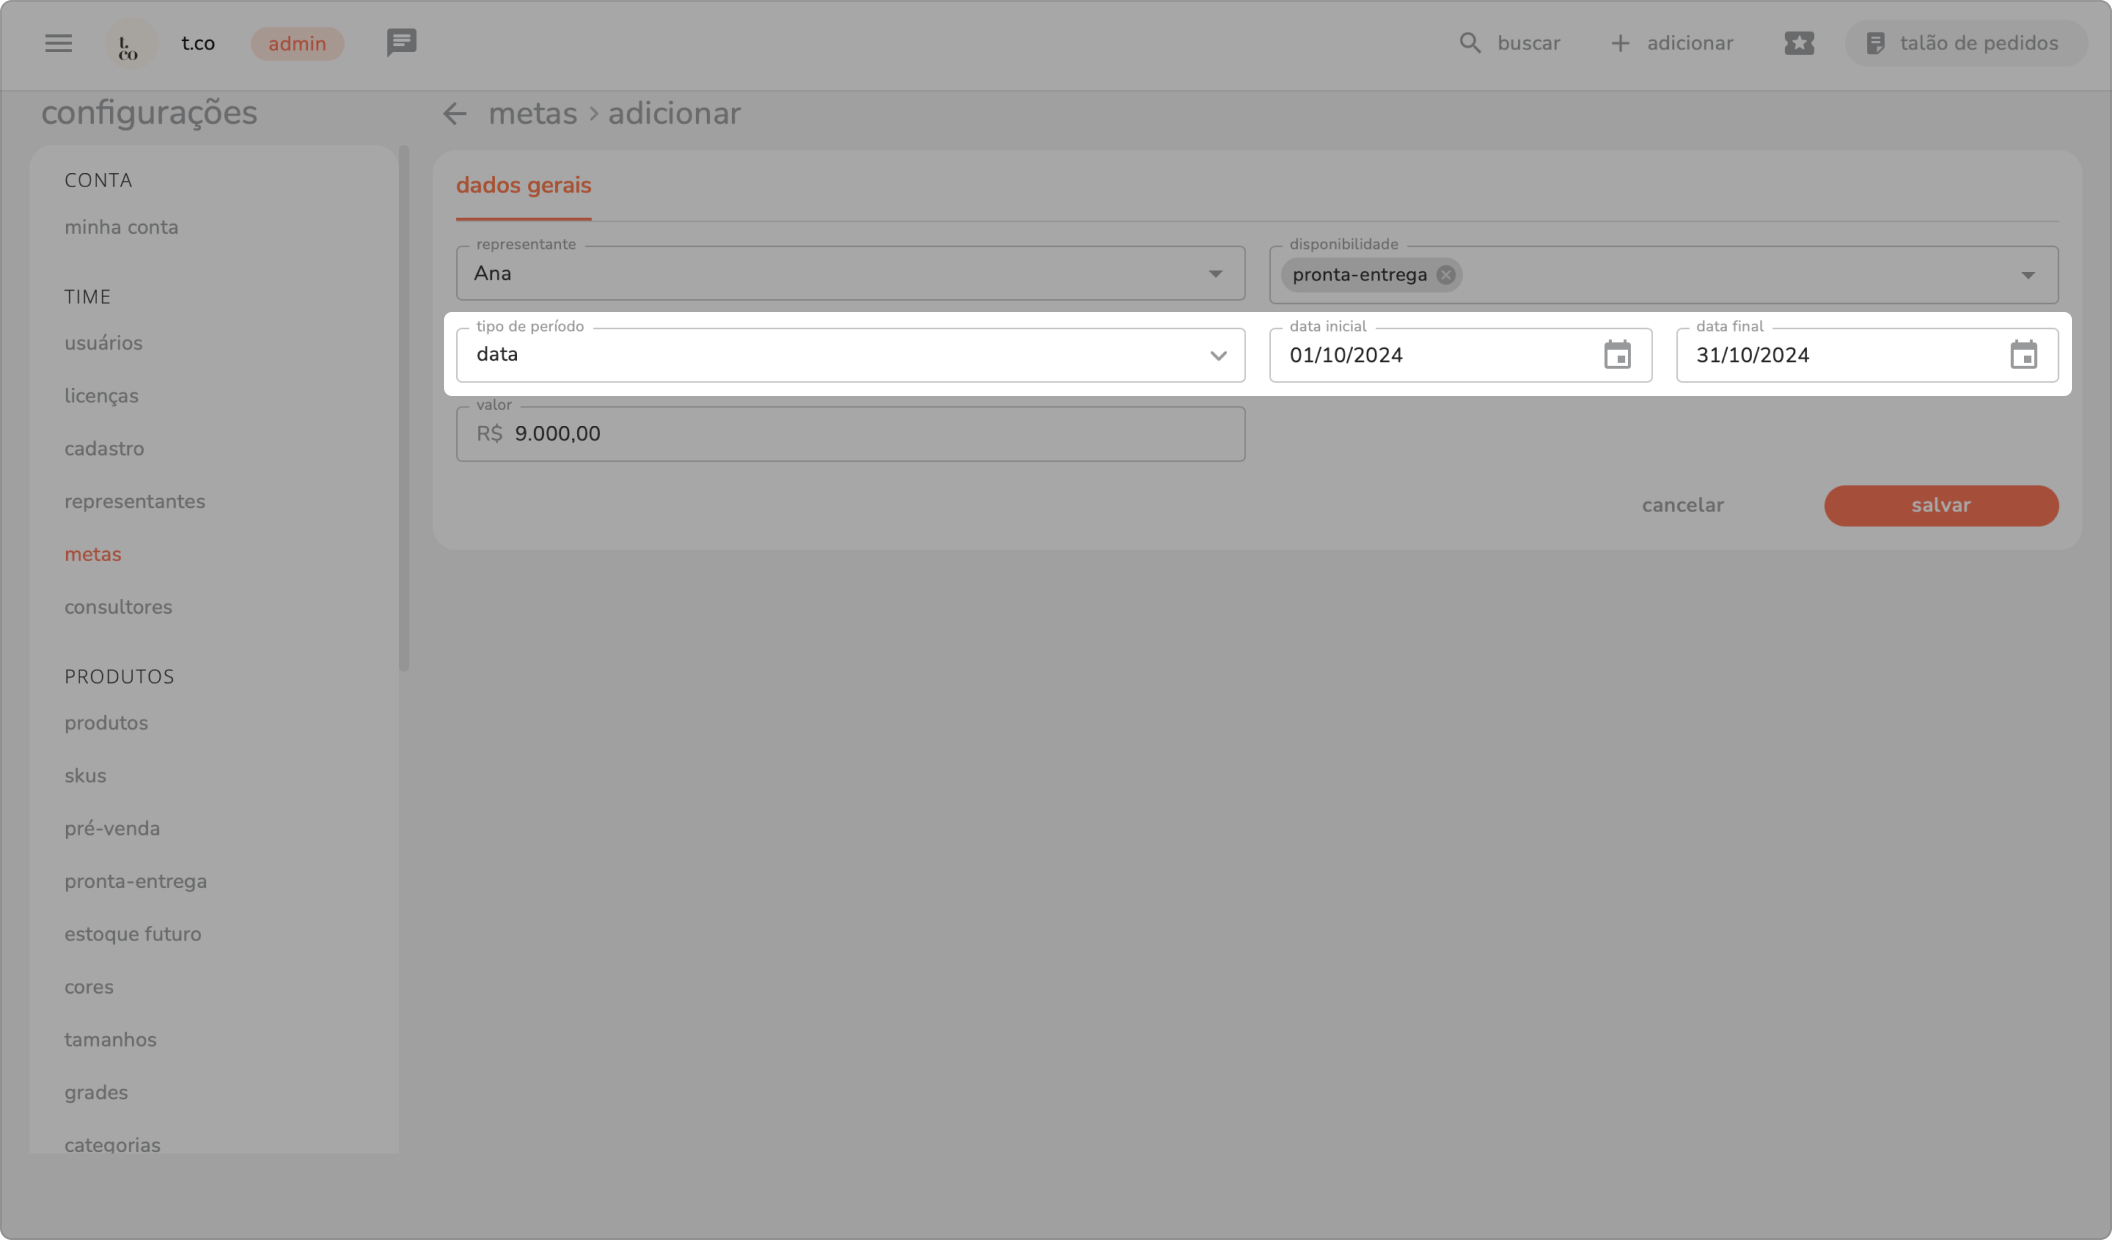Click the valor input field
The height and width of the screenshot is (1240, 2112).
click(850, 434)
